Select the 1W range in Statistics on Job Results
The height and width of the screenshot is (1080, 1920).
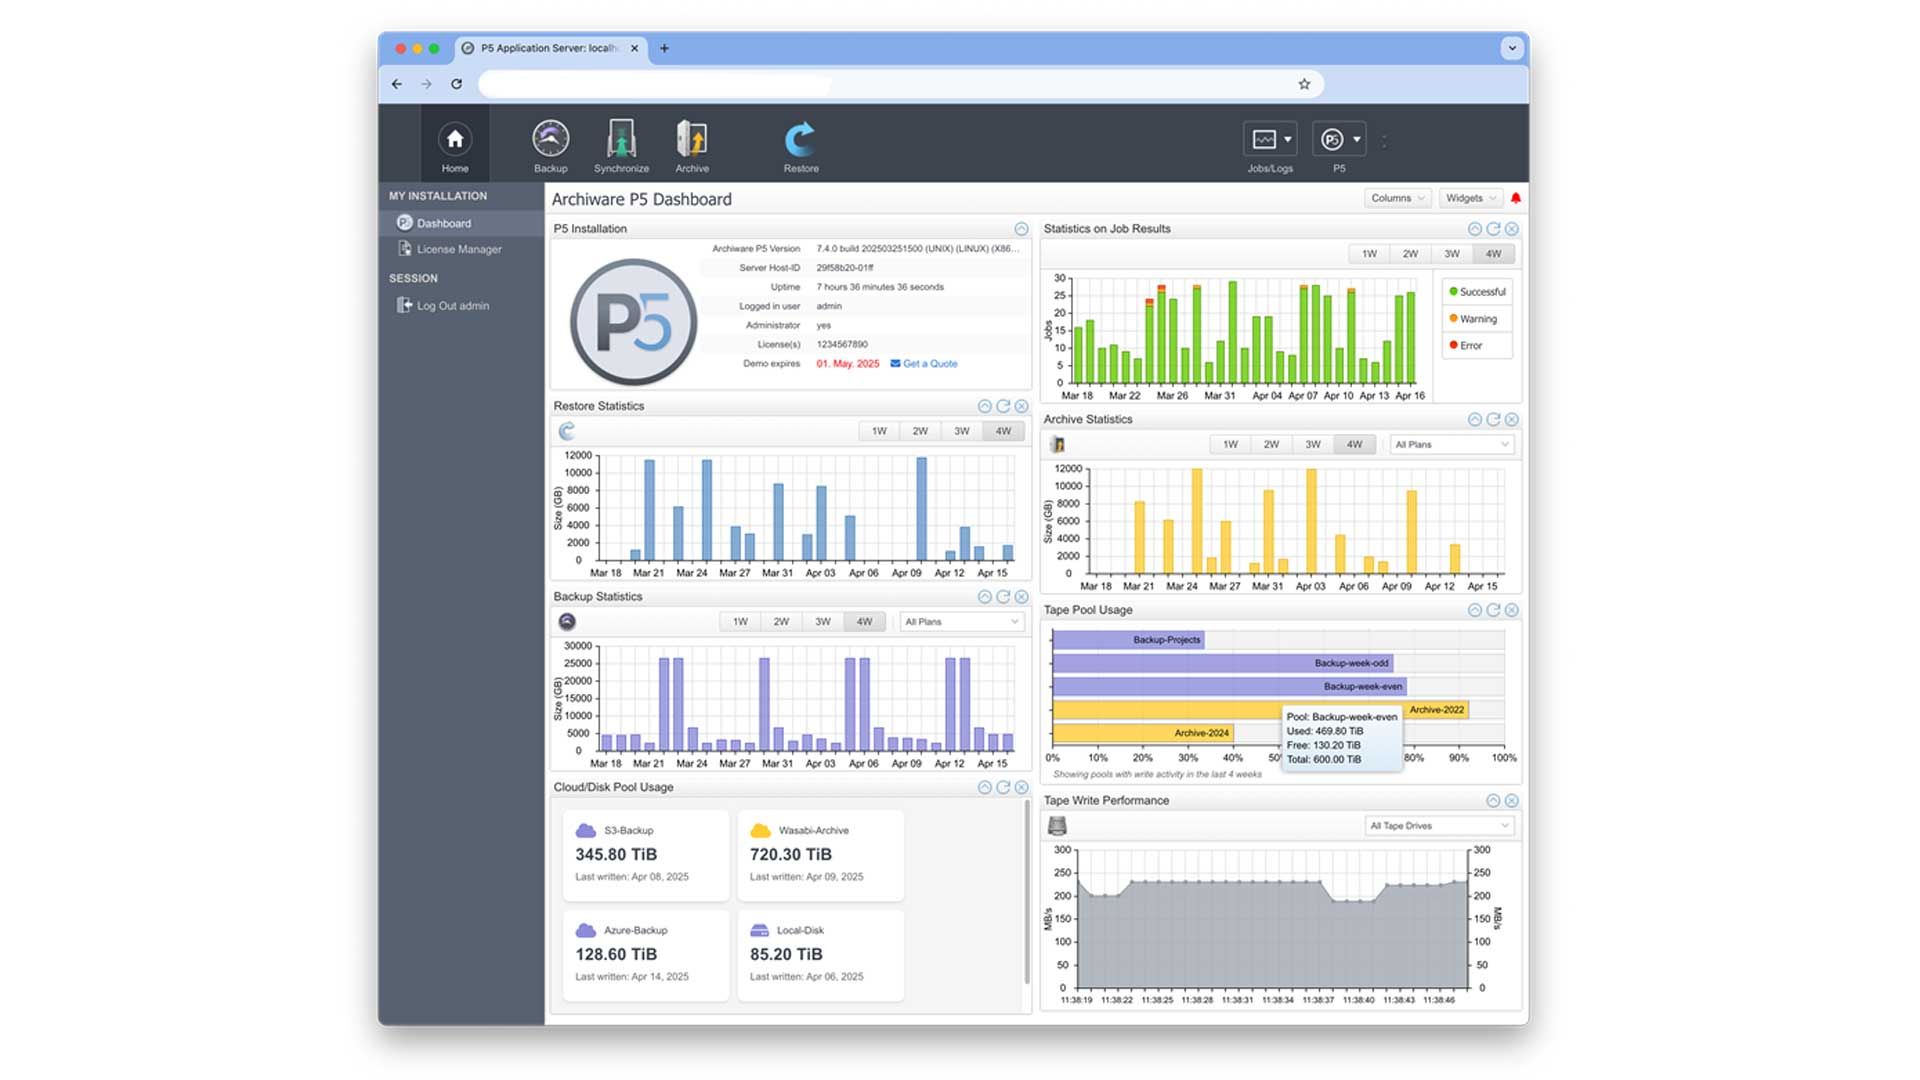point(1368,253)
